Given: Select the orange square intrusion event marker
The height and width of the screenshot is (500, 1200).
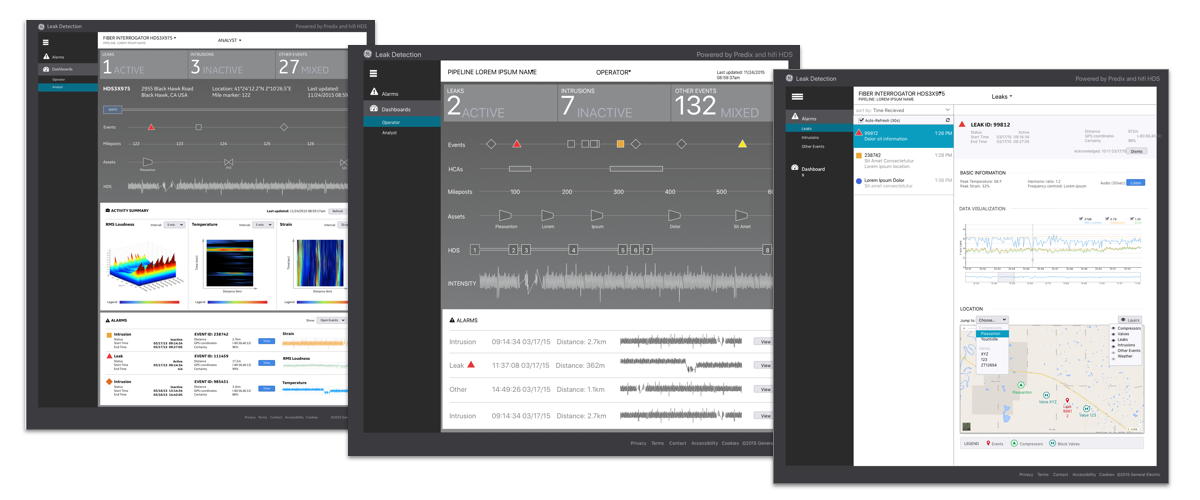Looking at the screenshot, I should click(x=620, y=144).
